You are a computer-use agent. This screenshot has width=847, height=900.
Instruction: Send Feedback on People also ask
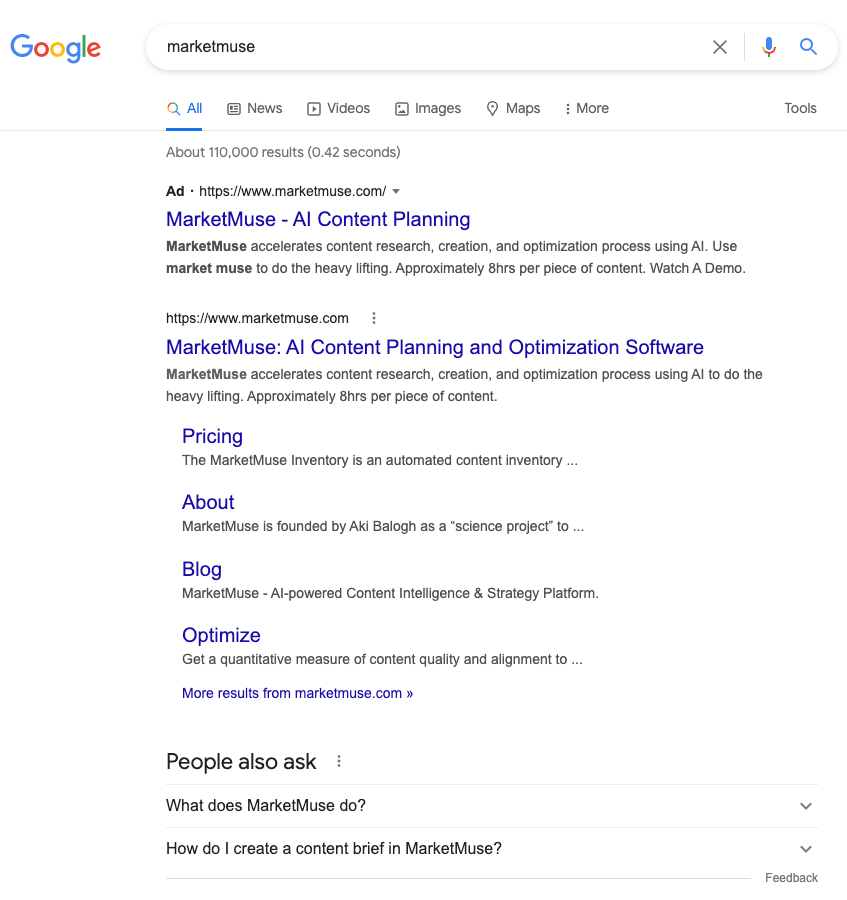pyautogui.click(x=791, y=877)
